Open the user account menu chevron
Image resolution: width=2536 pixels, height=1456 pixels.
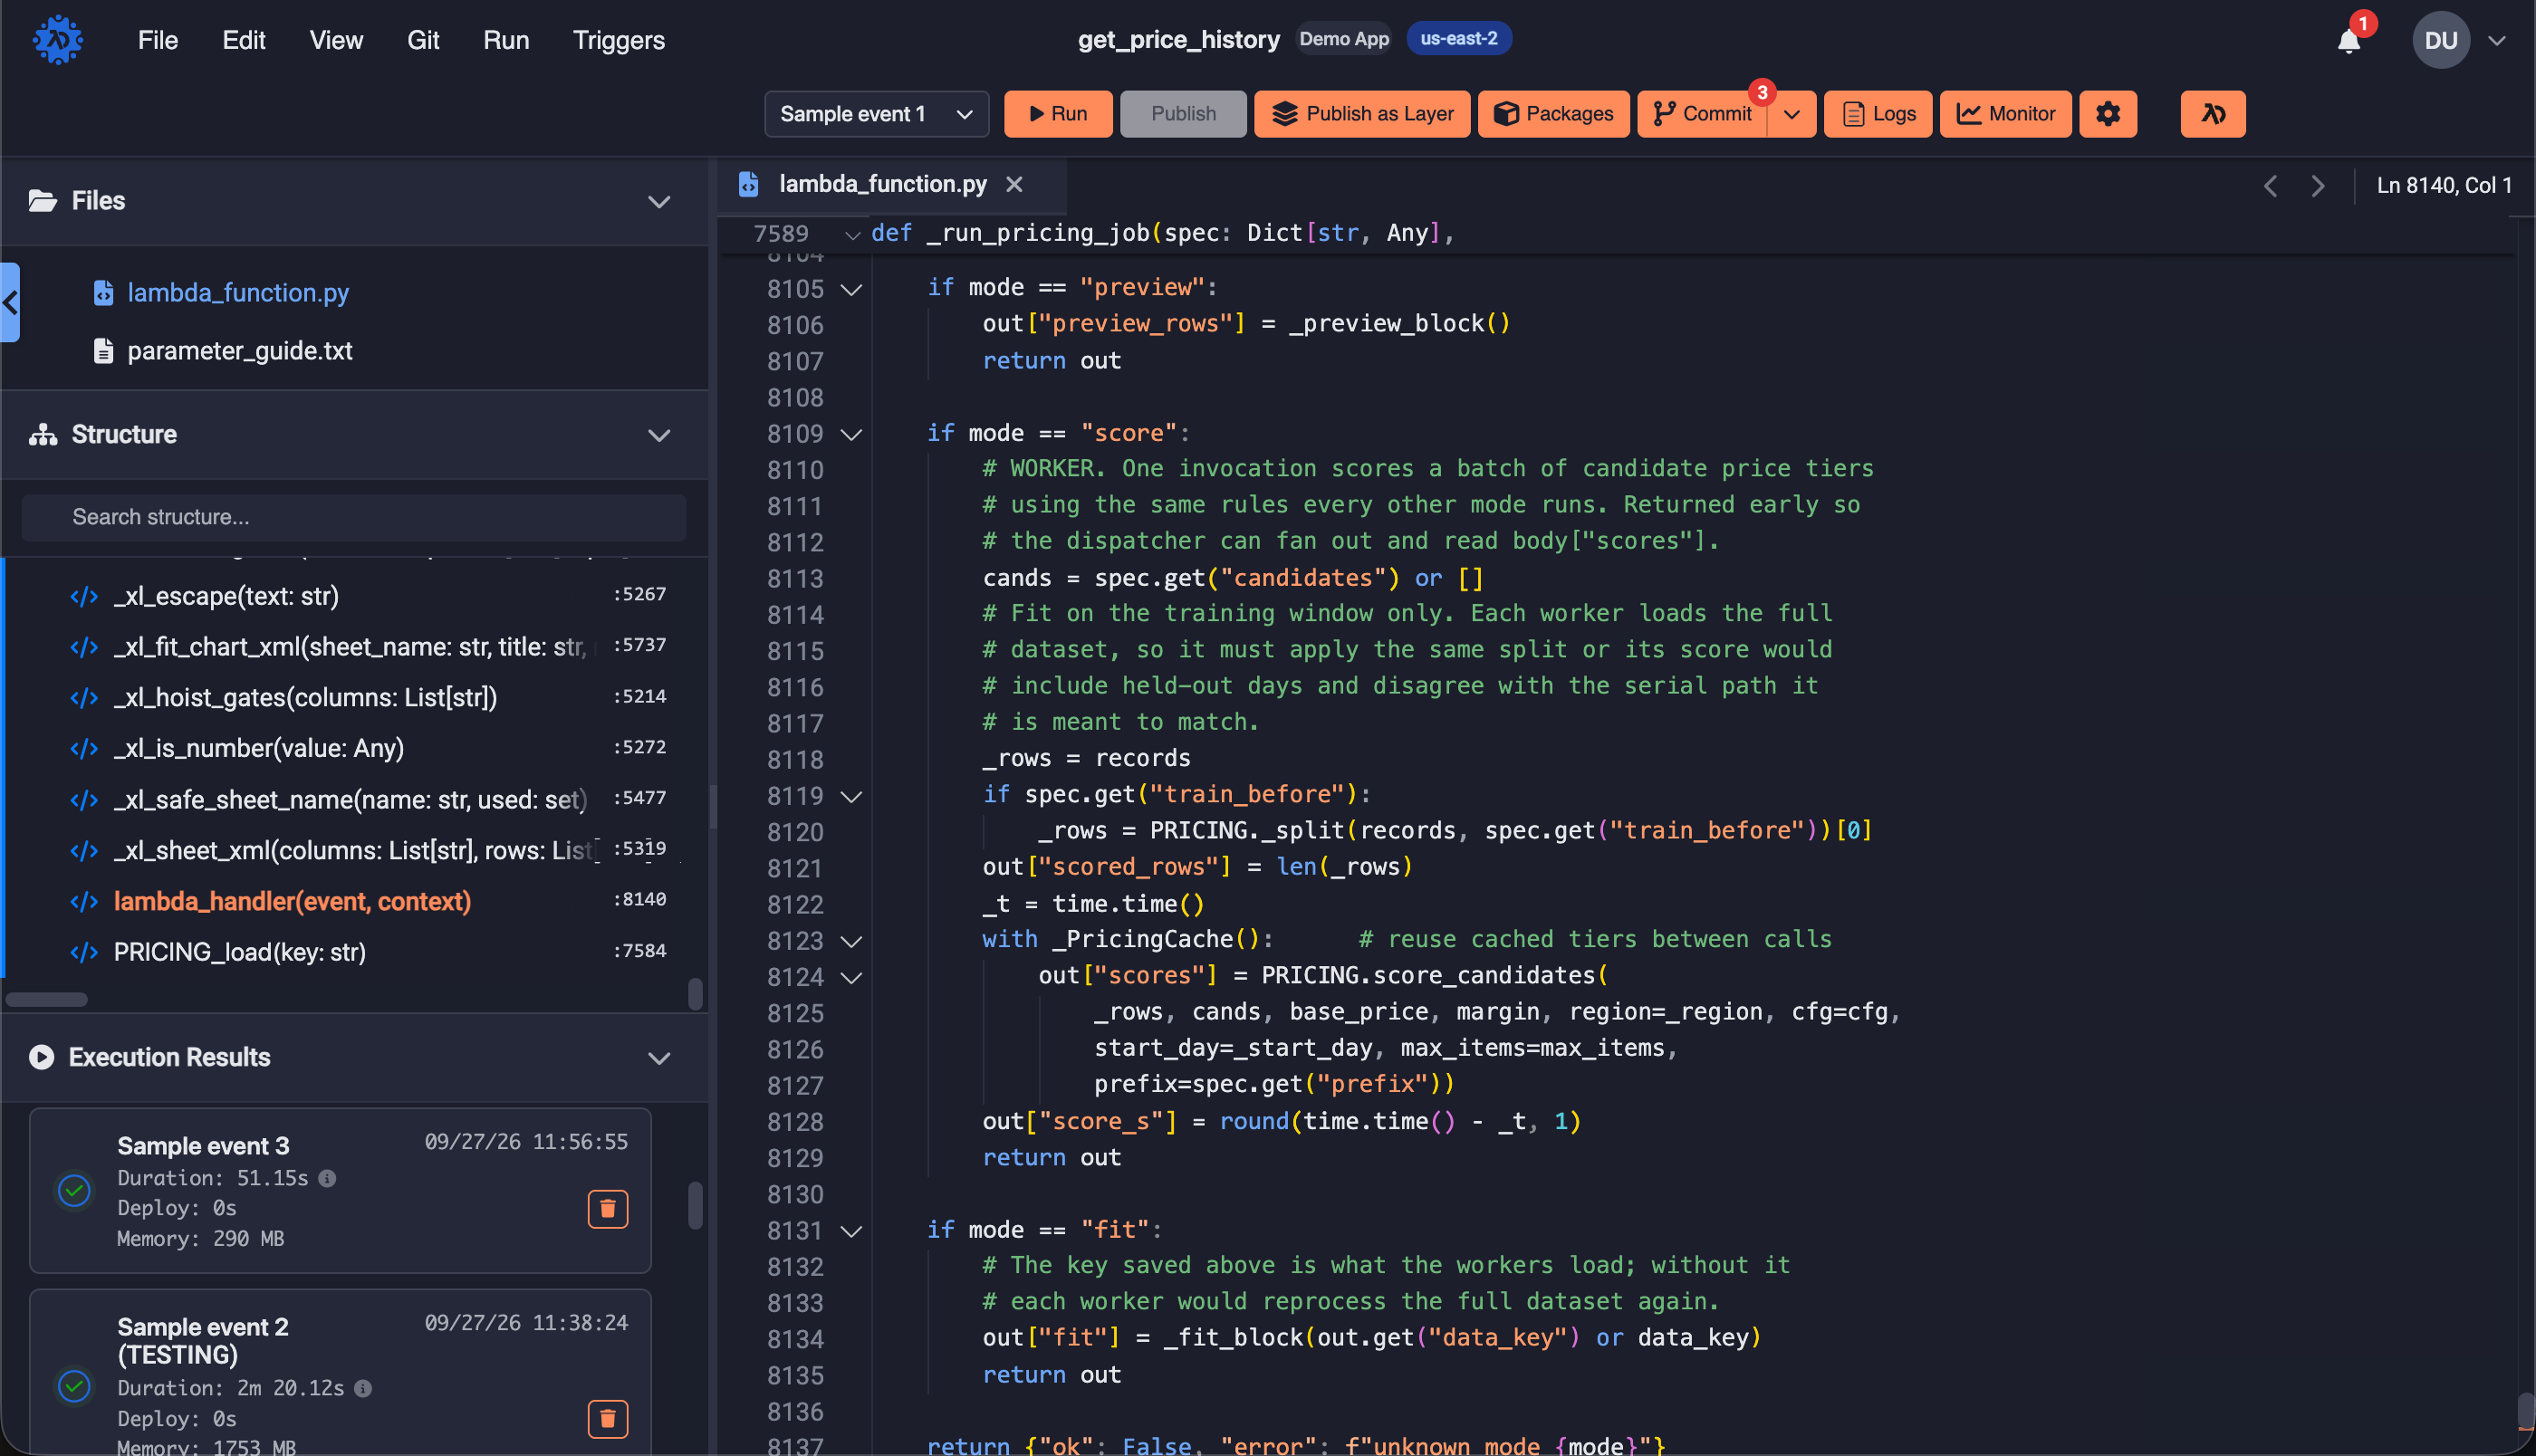[x=2496, y=41]
